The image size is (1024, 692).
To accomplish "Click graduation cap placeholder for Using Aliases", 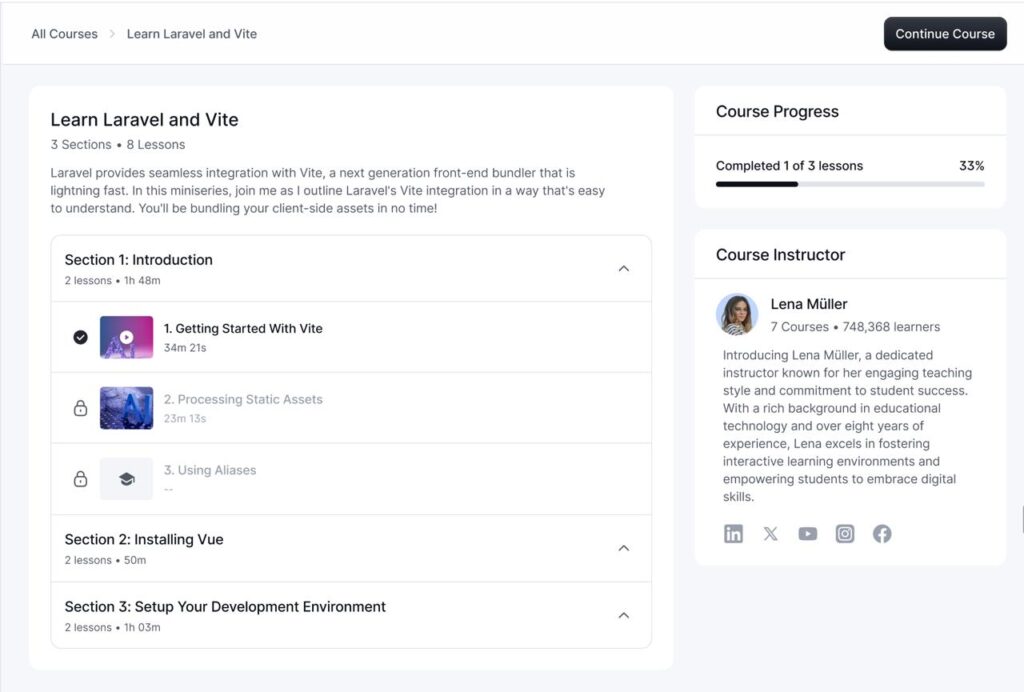I will pyautogui.click(x=126, y=479).
